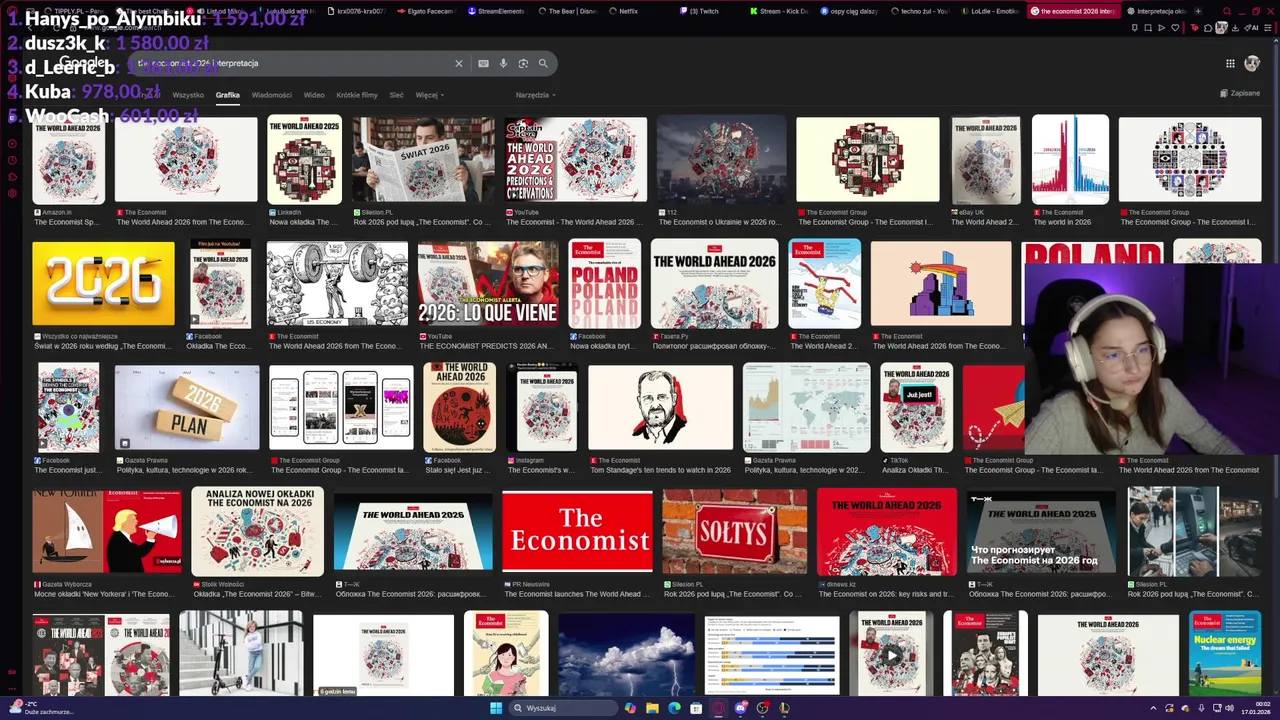Open OBS Studio from taskbar

coord(763,708)
